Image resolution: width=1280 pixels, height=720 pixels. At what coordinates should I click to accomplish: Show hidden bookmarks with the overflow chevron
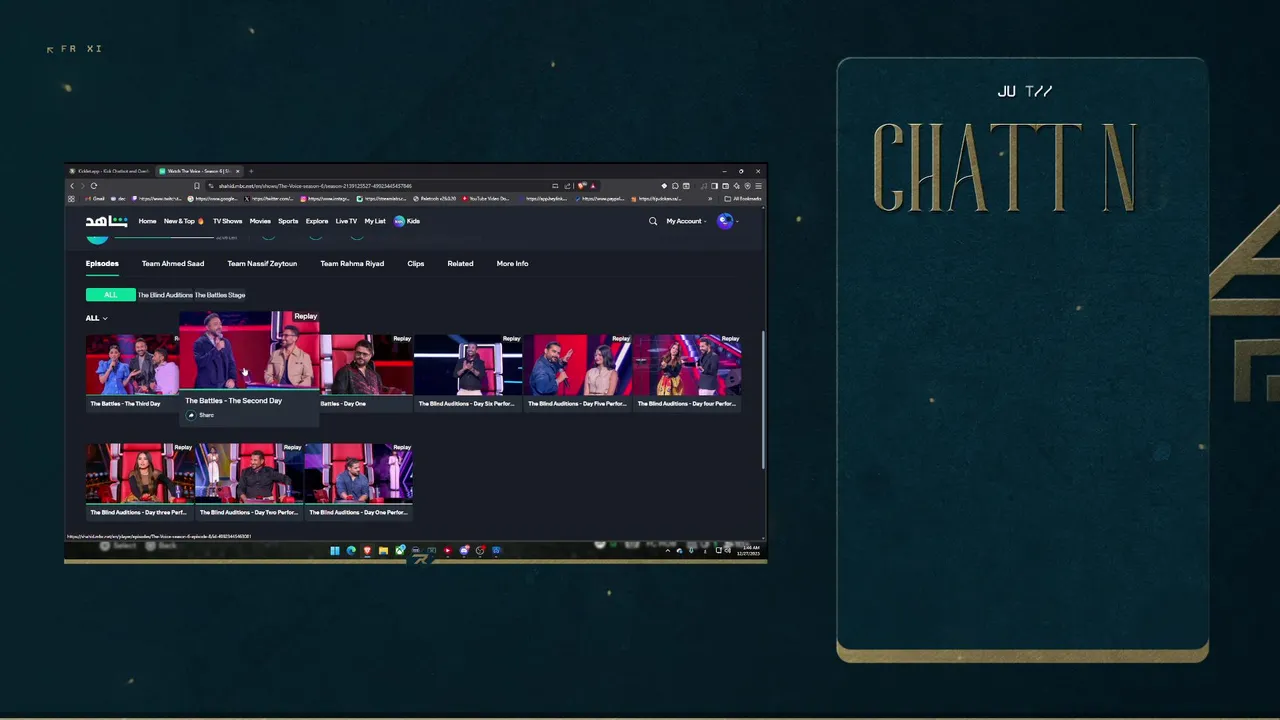[x=710, y=199]
